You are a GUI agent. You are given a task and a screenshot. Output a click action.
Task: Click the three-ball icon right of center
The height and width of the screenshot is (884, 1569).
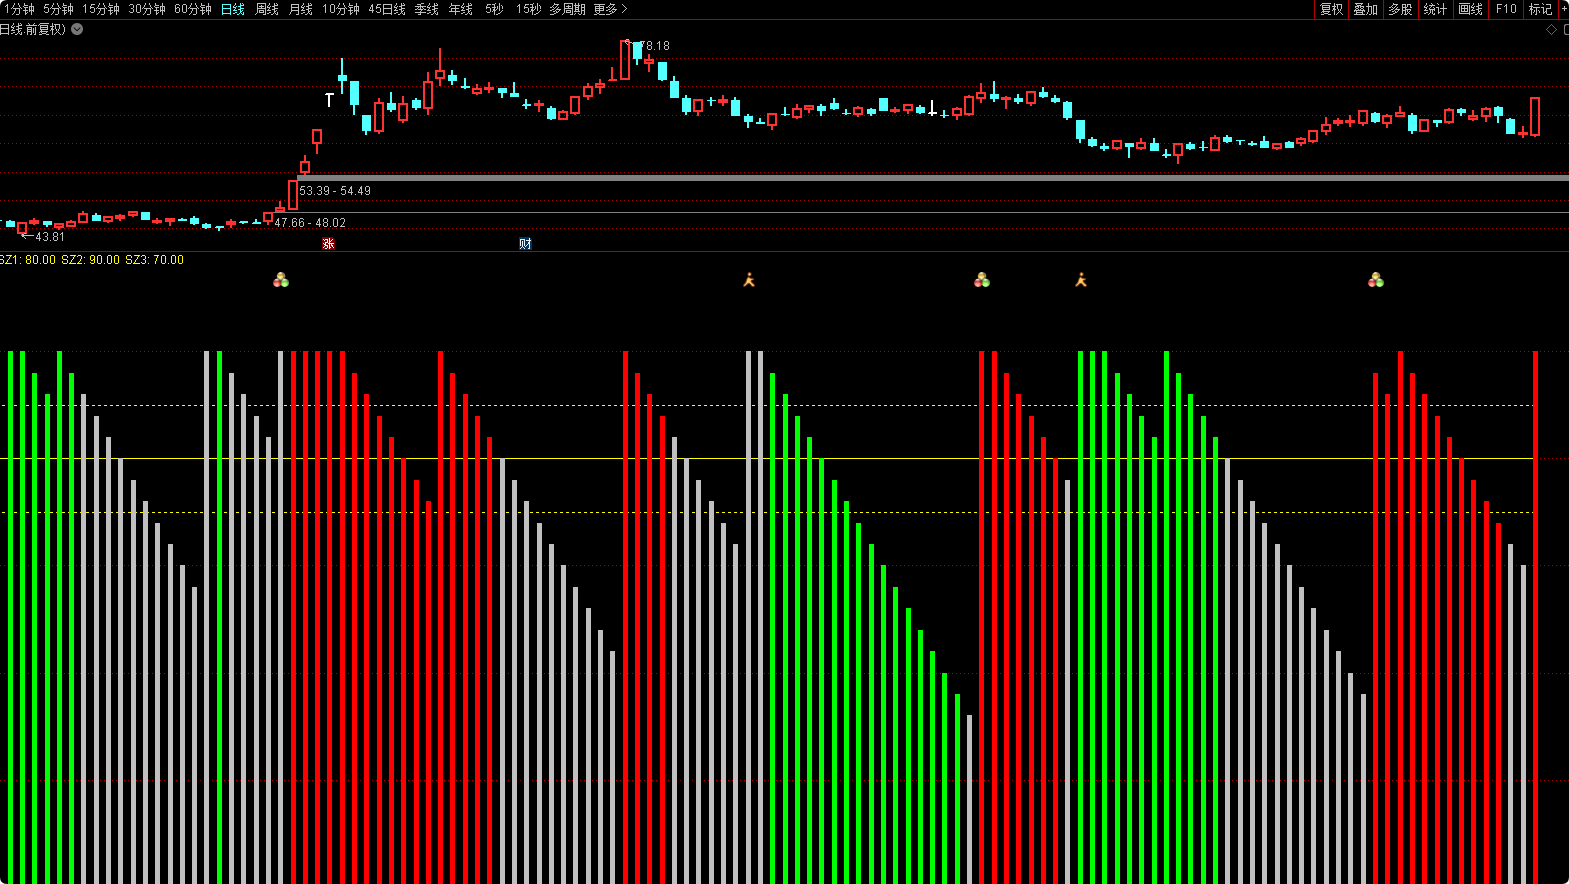coord(982,280)
